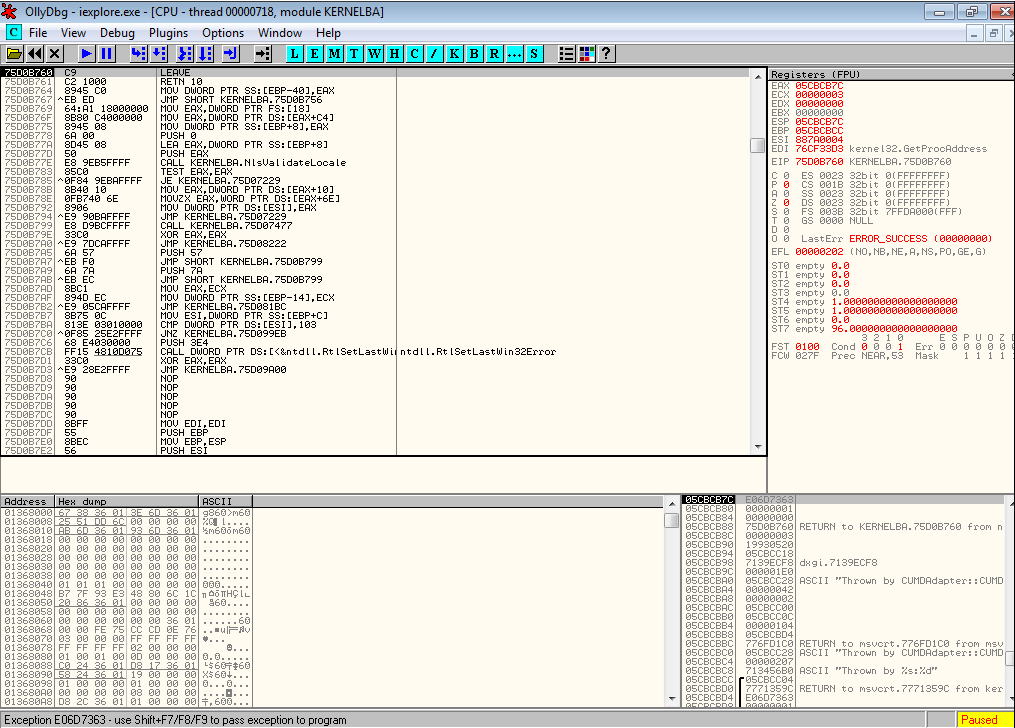Select the EIP register value

point(819,161)
